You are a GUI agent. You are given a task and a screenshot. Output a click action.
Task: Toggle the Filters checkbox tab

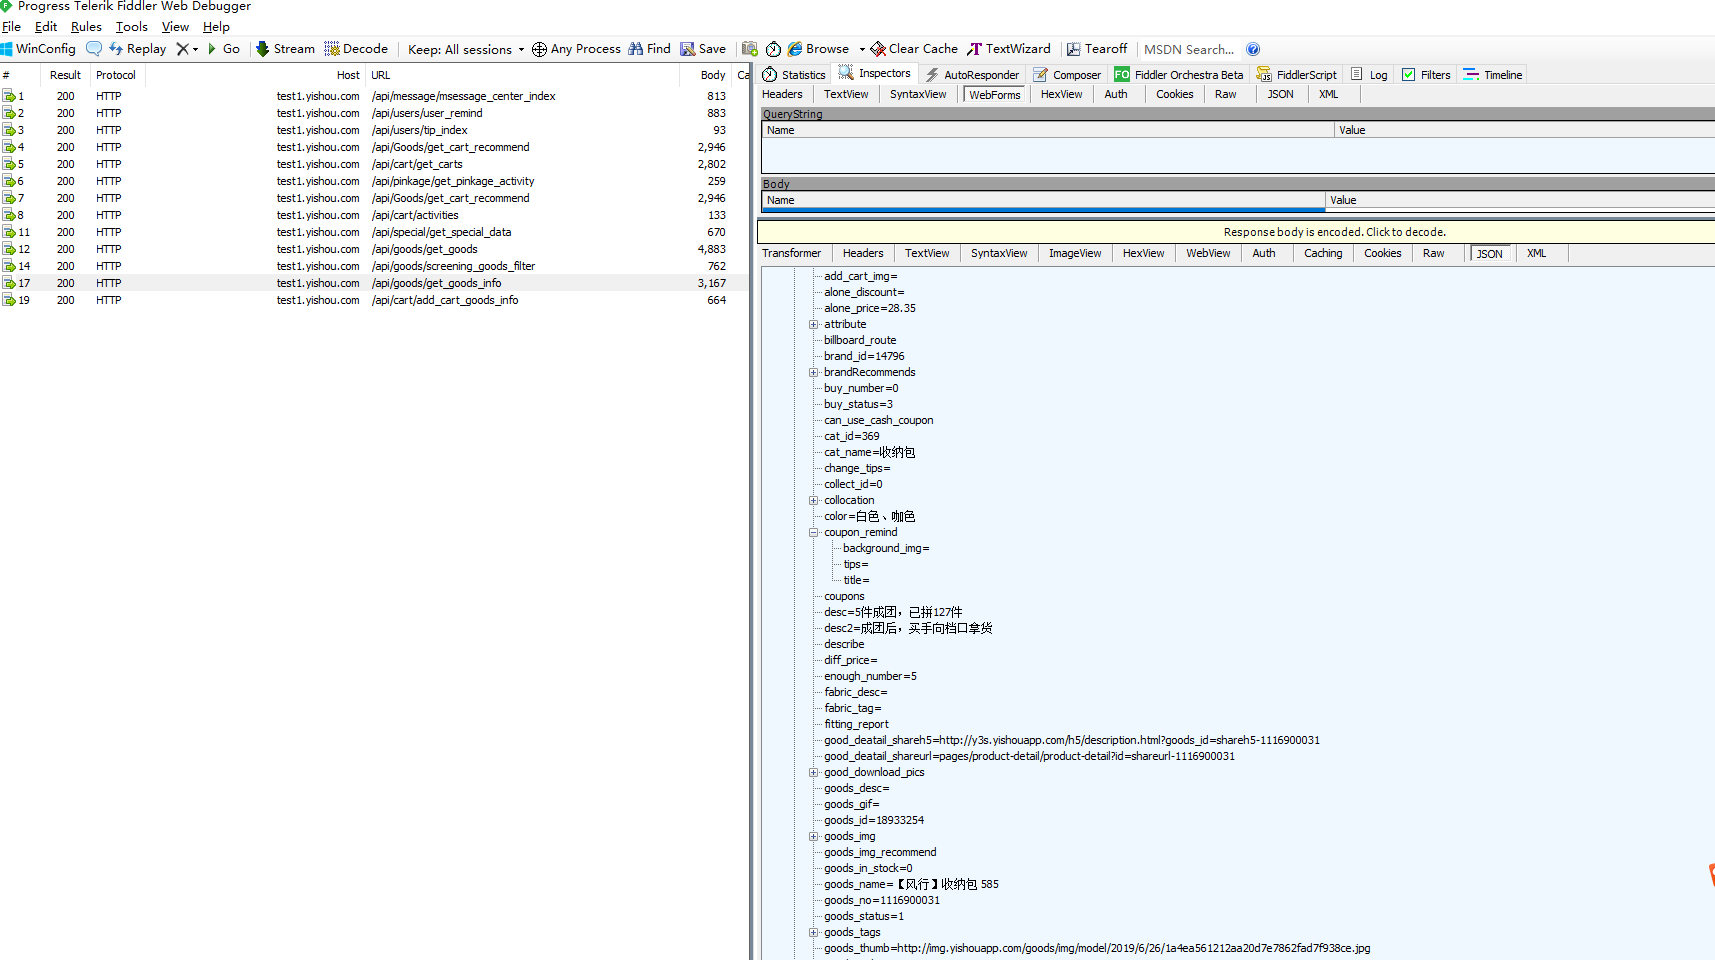pyautogui.click(x=1426, y=75)
